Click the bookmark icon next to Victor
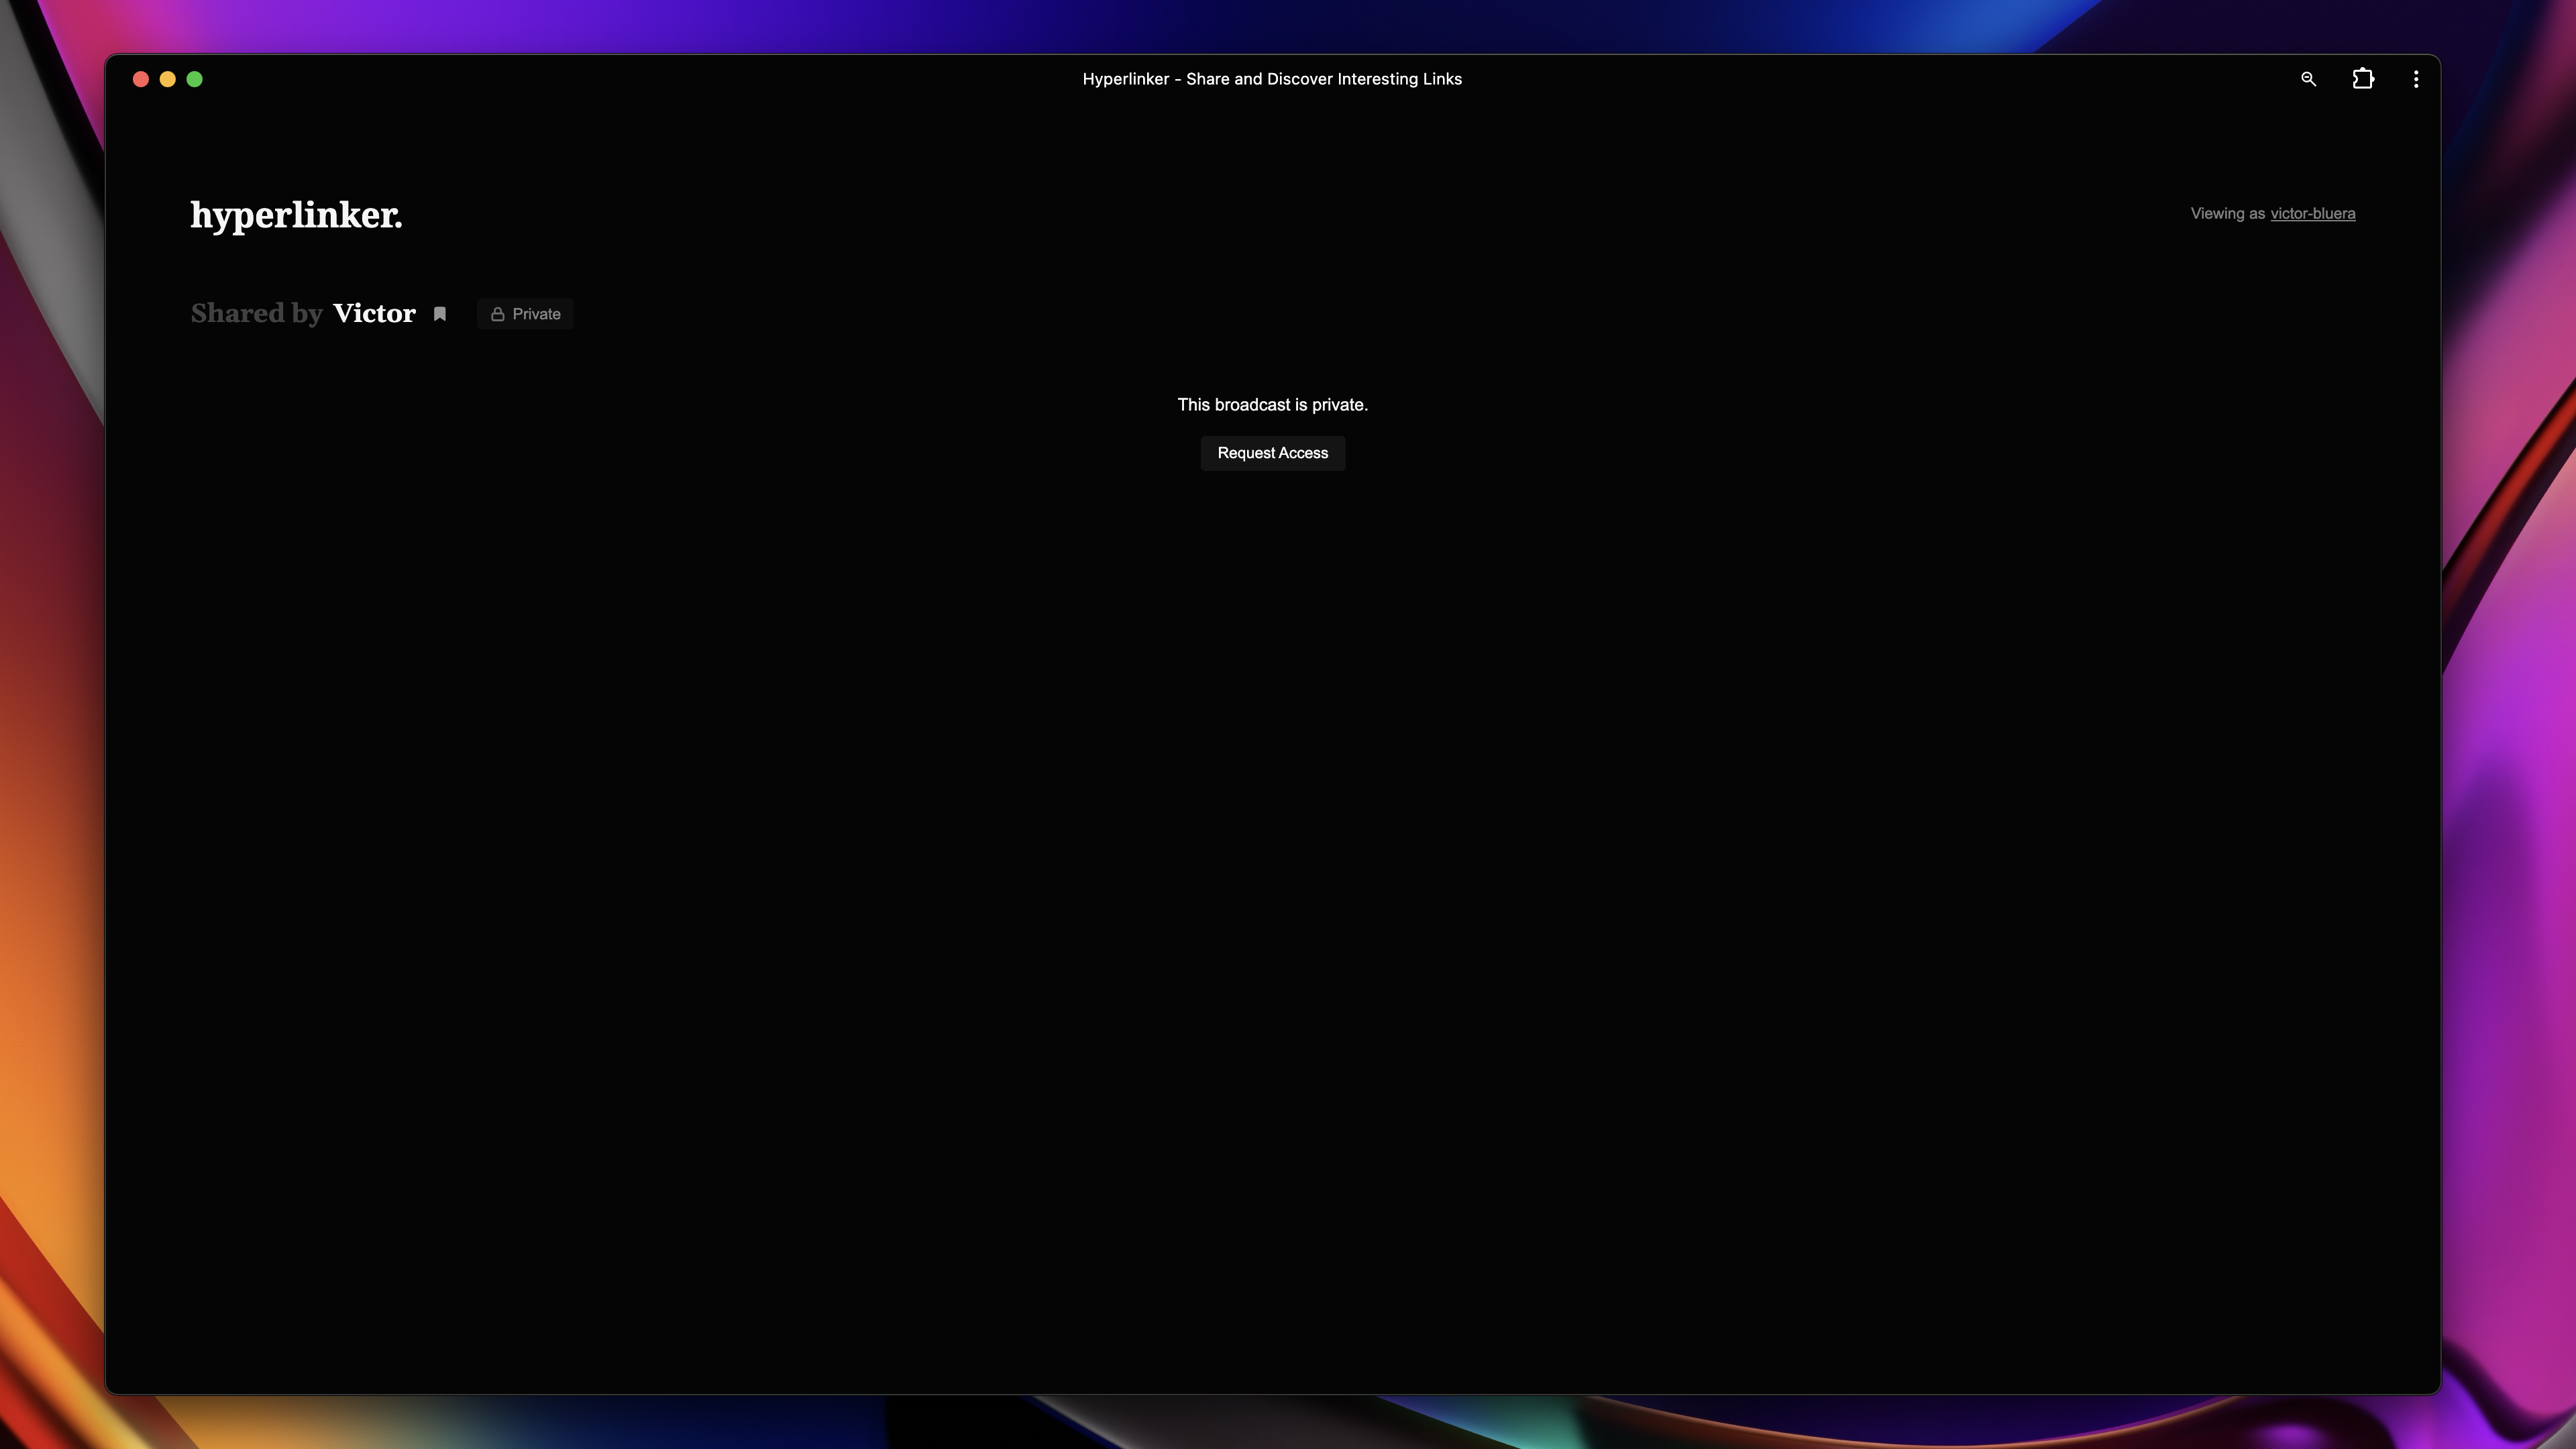Screen dimensions: 2576x1449 tap(440, 314)
